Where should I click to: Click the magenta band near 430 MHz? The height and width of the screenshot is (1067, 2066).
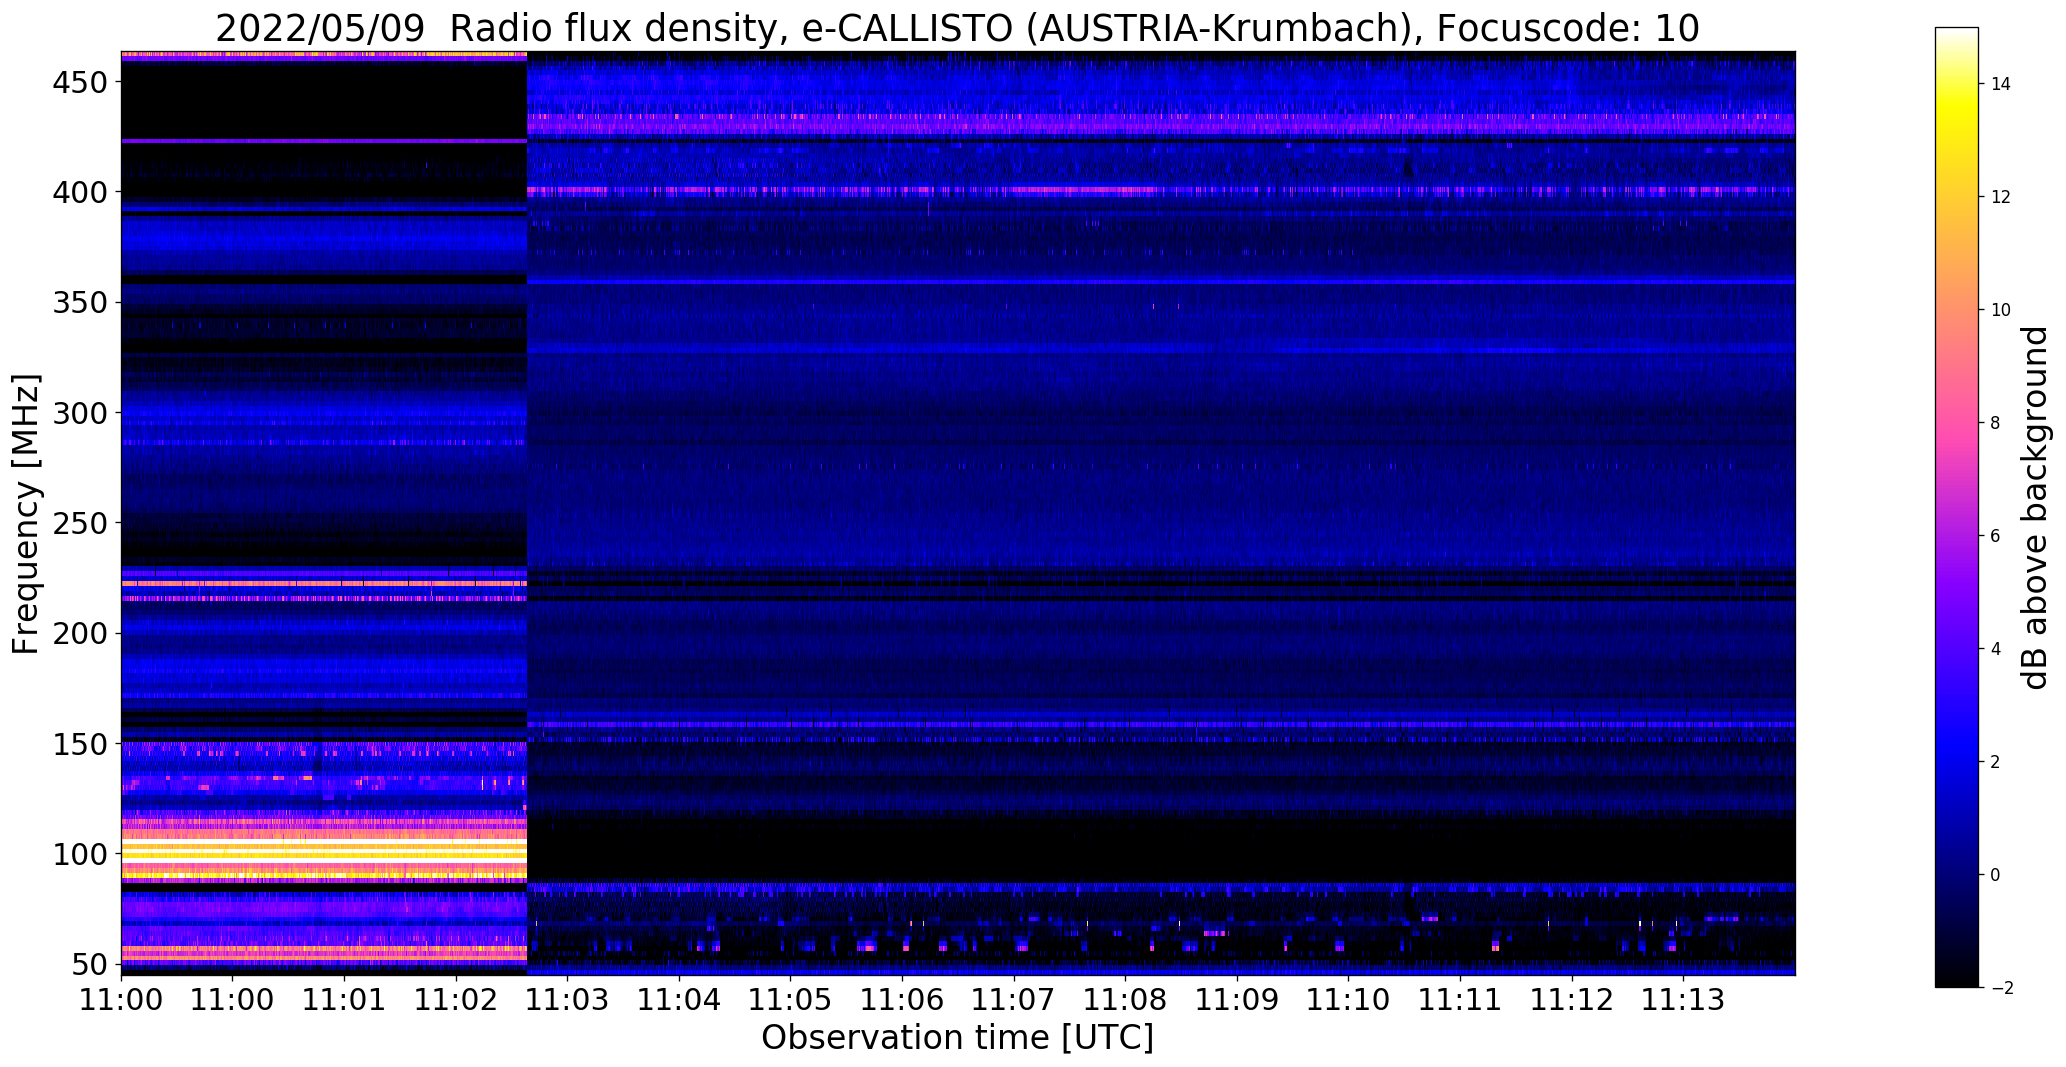[1161, 124]
